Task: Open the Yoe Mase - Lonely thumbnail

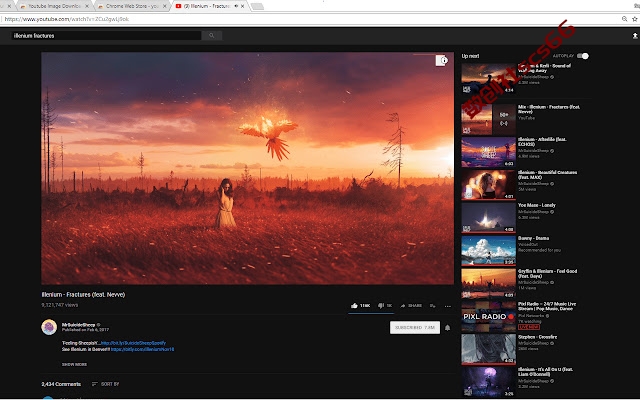Action: coord(488,218)
